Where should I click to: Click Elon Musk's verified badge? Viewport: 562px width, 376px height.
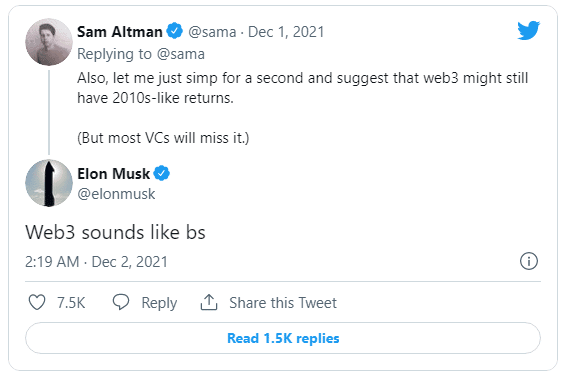162,173
